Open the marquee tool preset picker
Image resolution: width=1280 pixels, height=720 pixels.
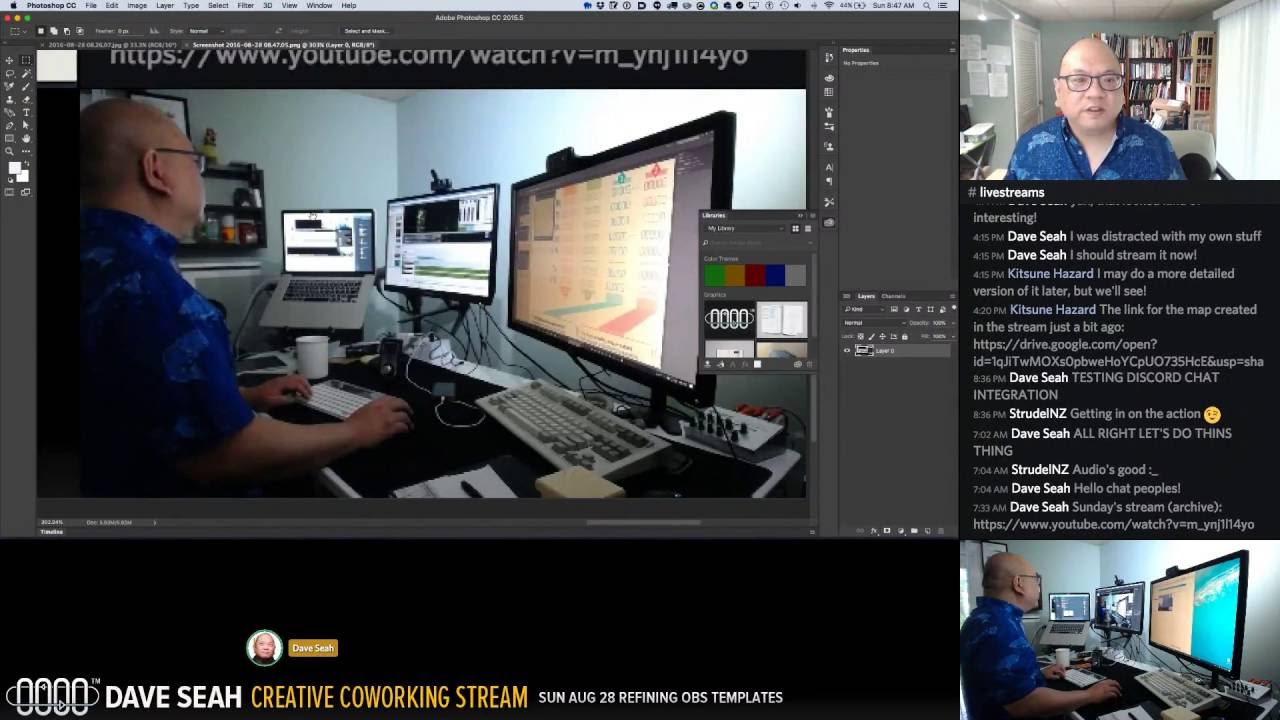(19, 31)
